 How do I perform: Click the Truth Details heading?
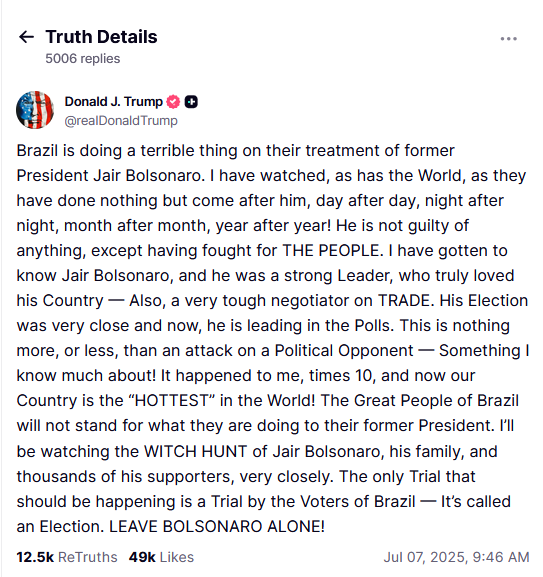point(102,37)
